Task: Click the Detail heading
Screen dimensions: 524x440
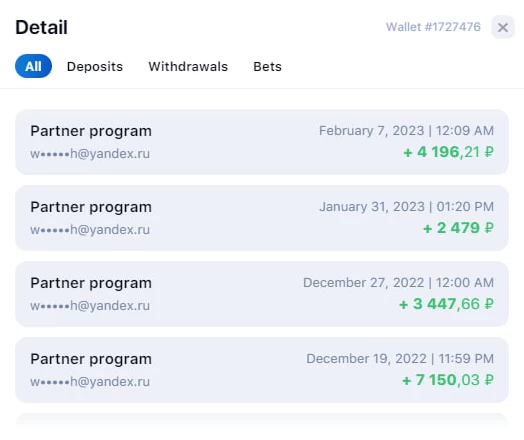Action: point(41,27)
